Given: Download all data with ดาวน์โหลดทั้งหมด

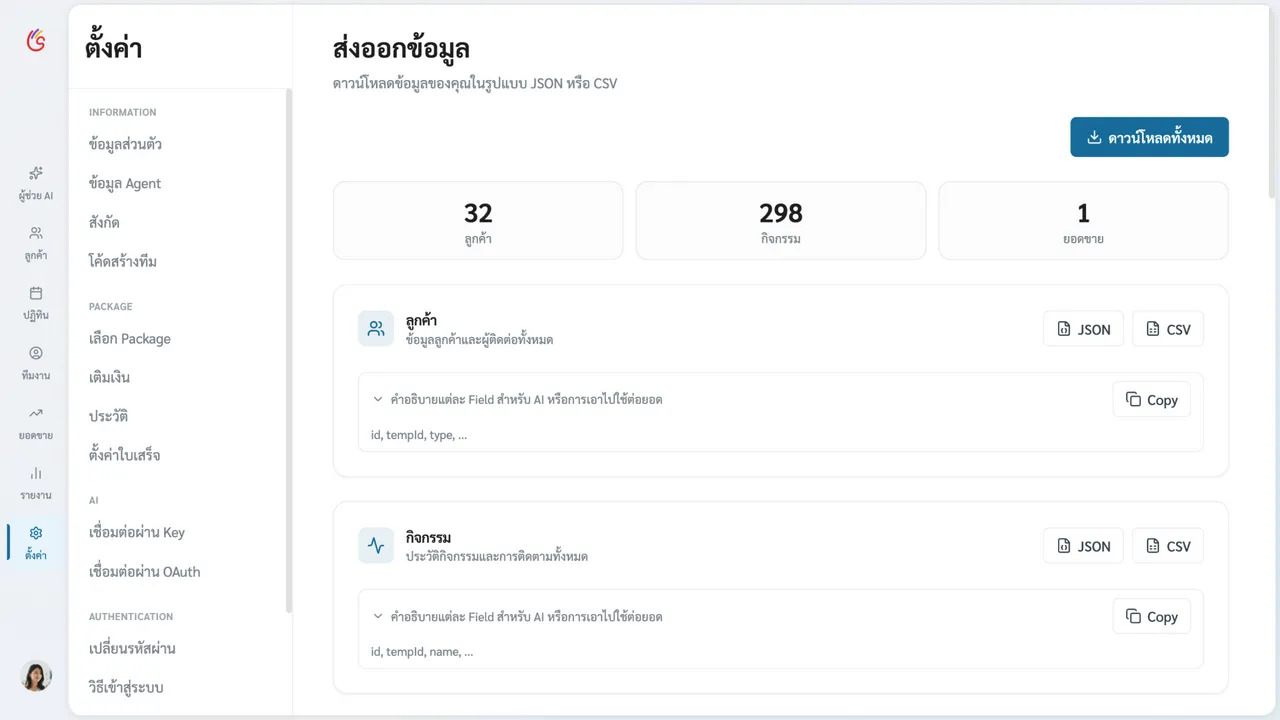Looking at the screenshot, I should pos(1149,137).
